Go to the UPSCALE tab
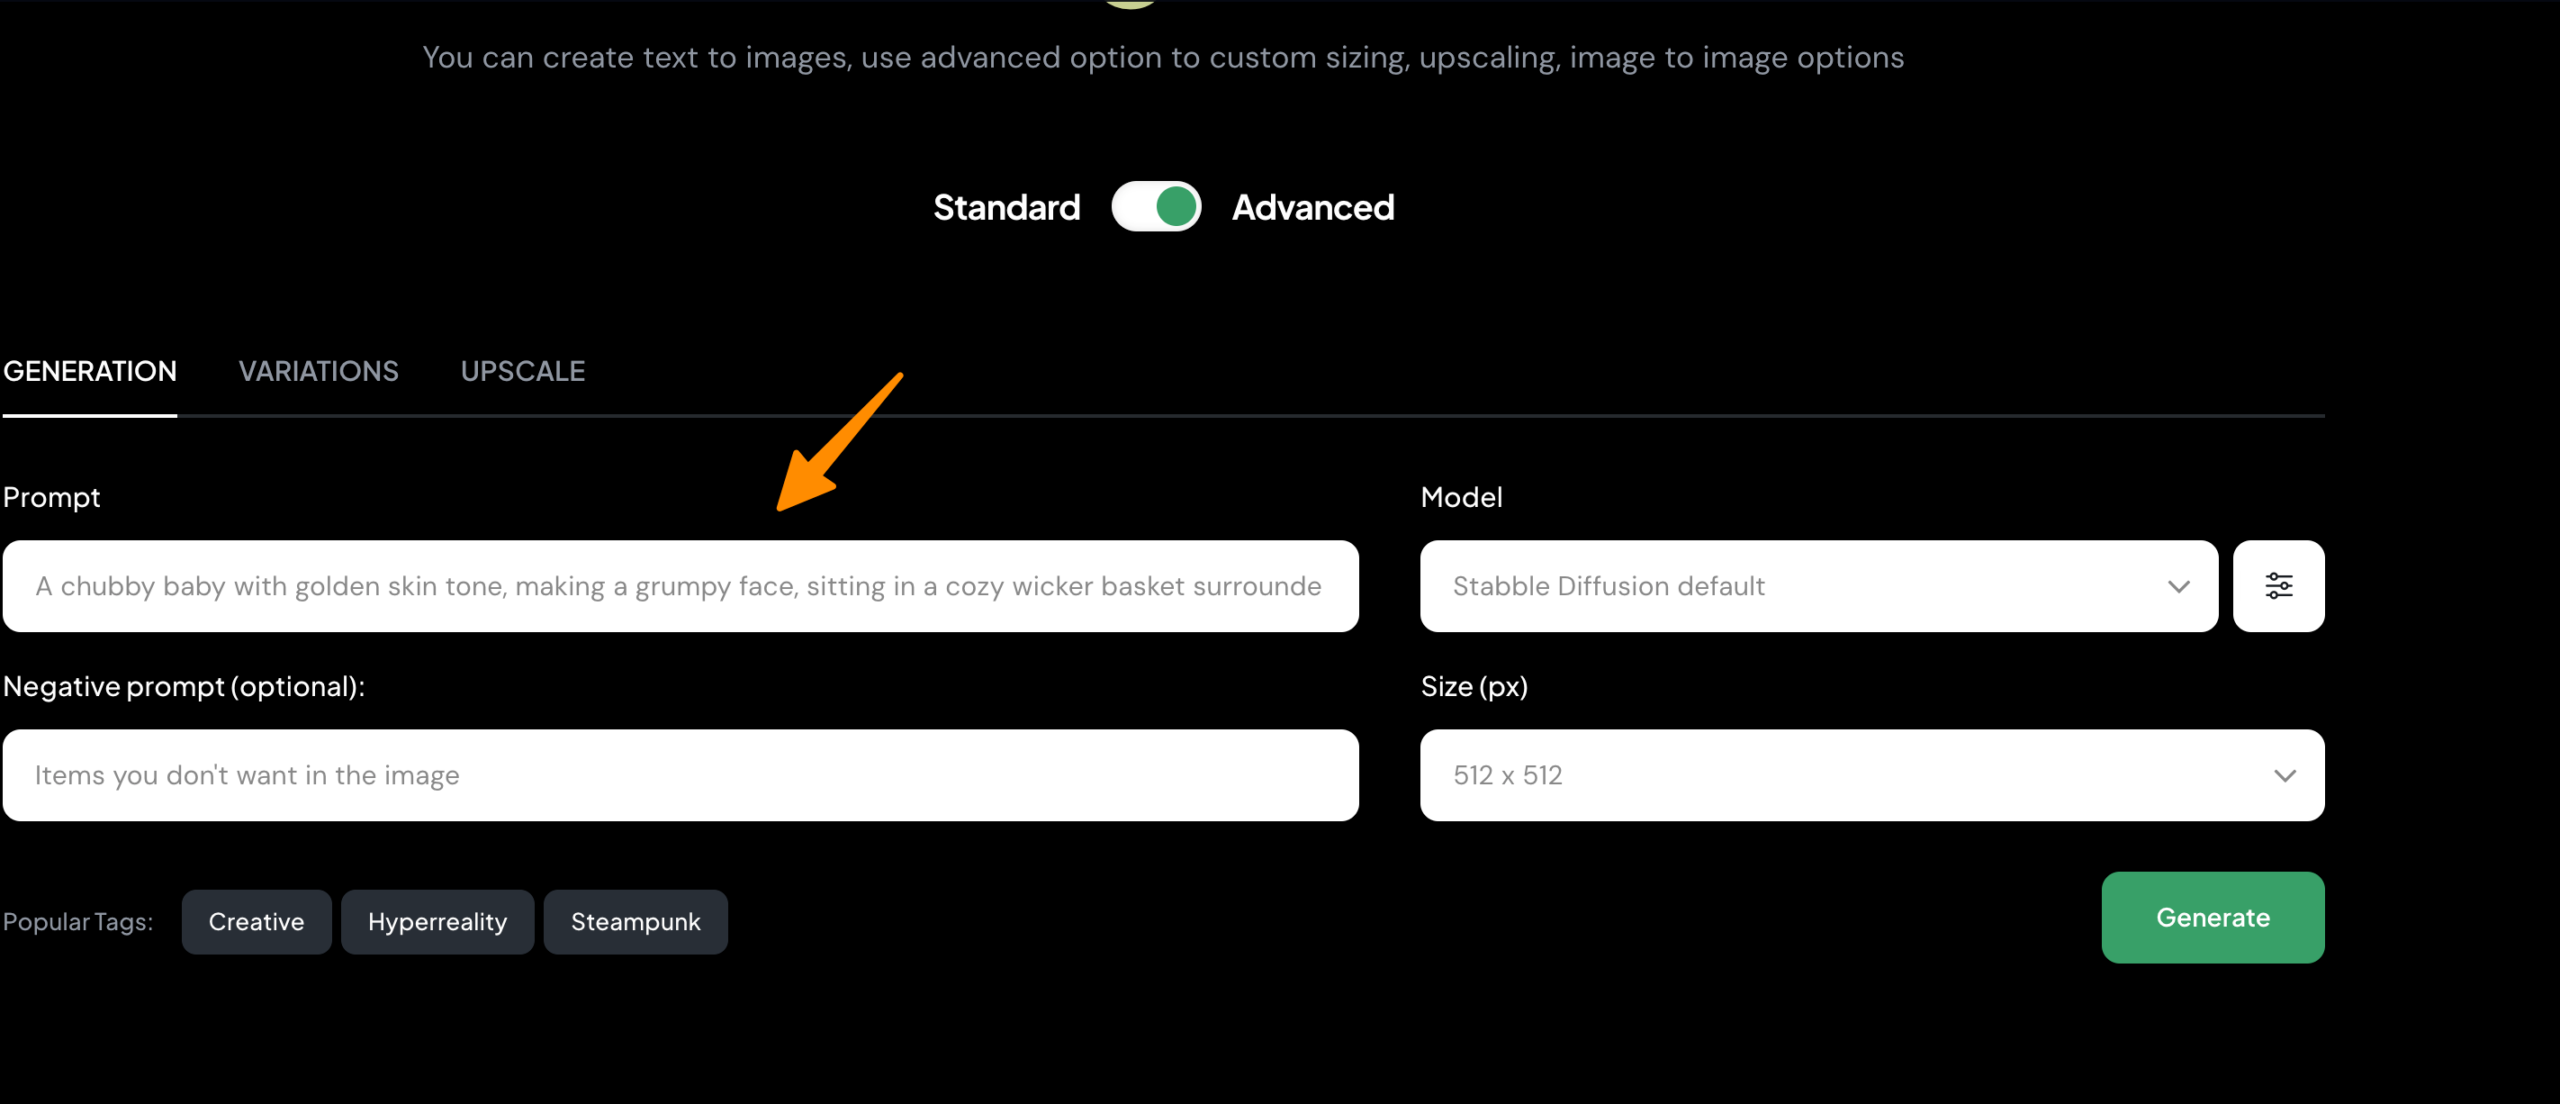2560x1104 pixels. point(522,372)
